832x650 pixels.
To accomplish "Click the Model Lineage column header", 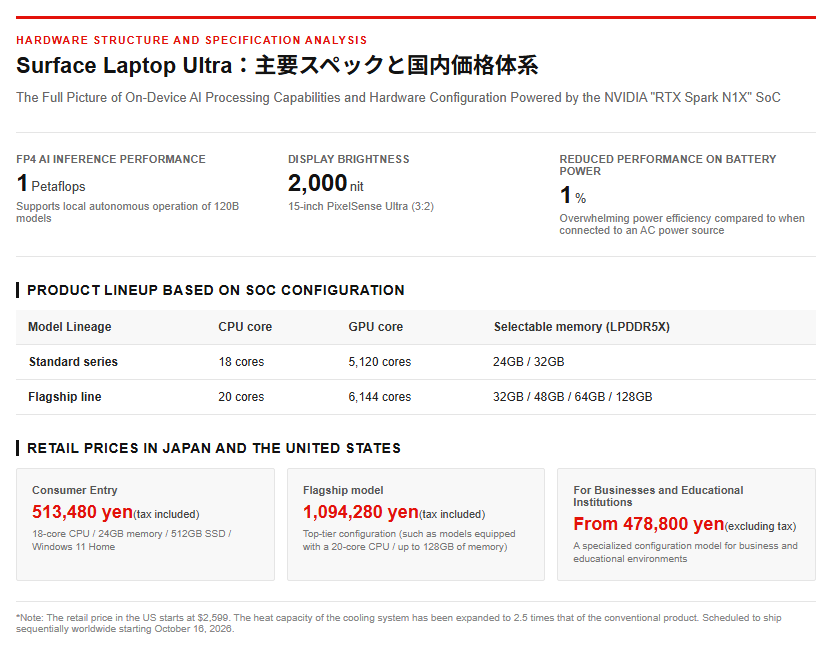I will coord(70,327).
